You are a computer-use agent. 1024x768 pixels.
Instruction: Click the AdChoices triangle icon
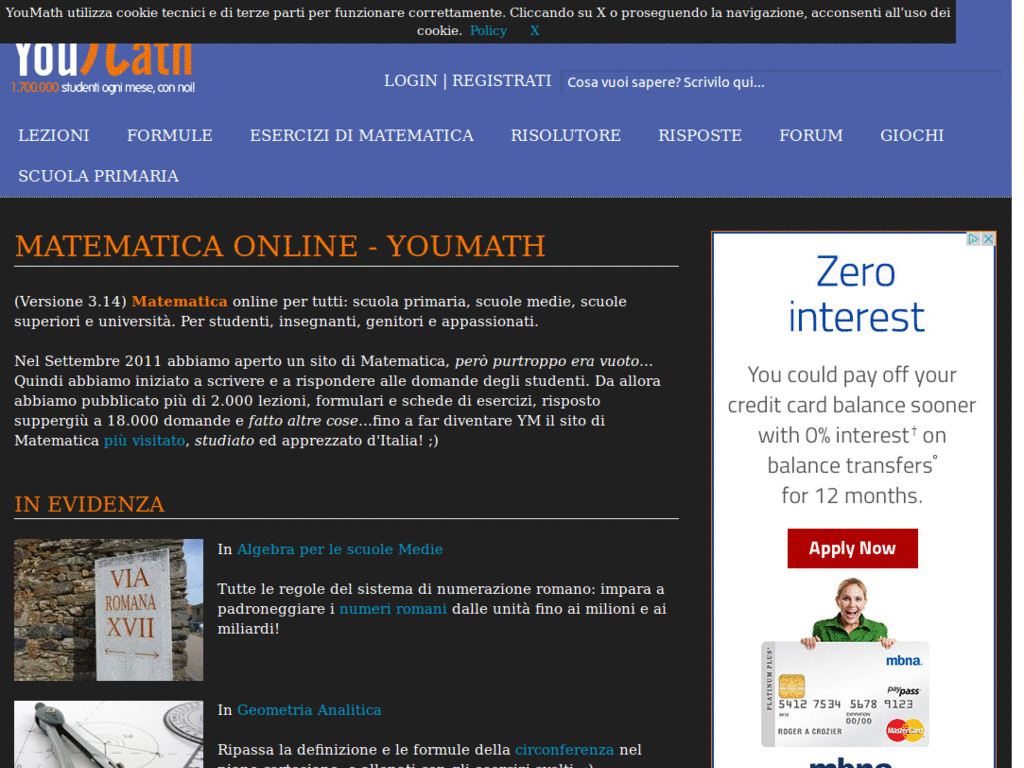(973, 239)
